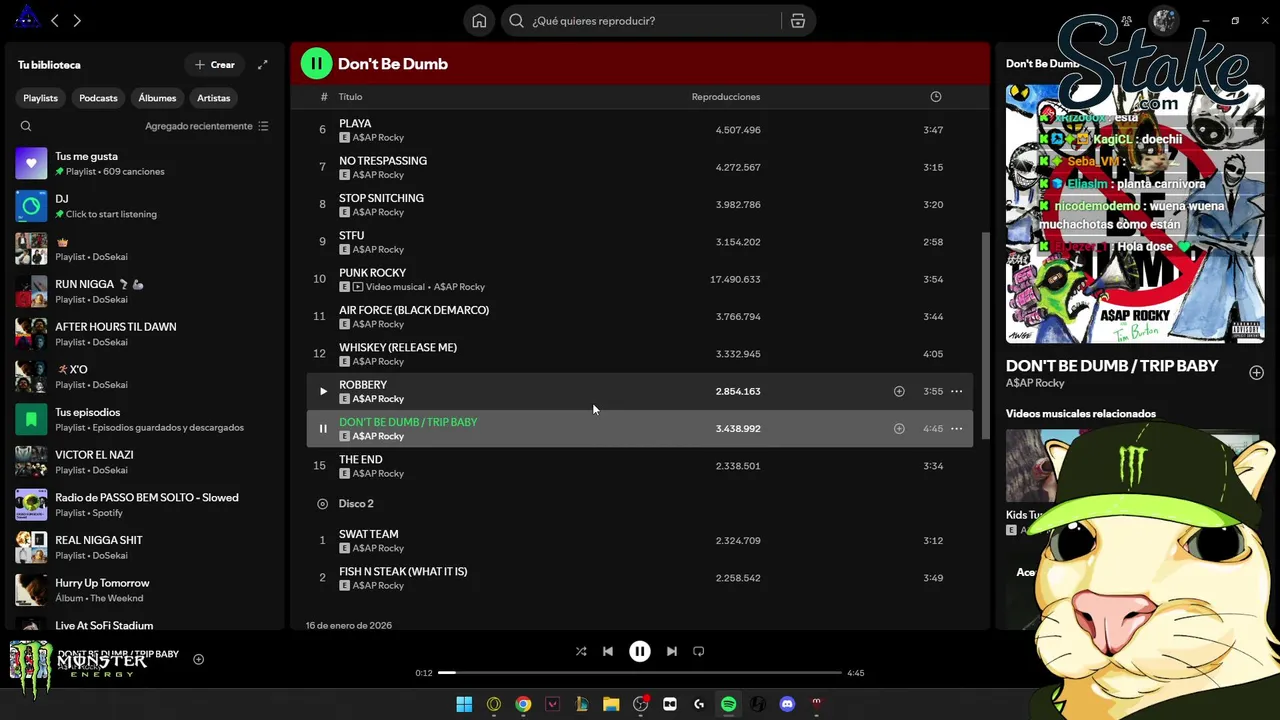Screen dimensions: 1280x720
Task: Select THE END track
Action: click(639, 466)
